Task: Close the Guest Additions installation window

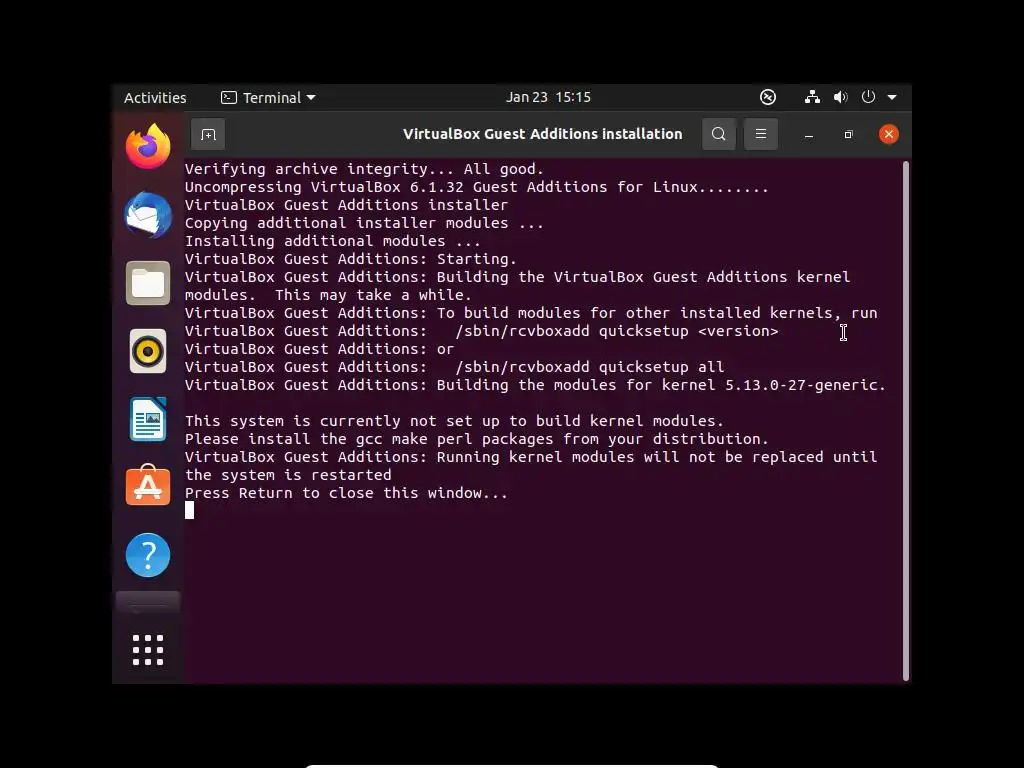Action: (x=889, y=135)
